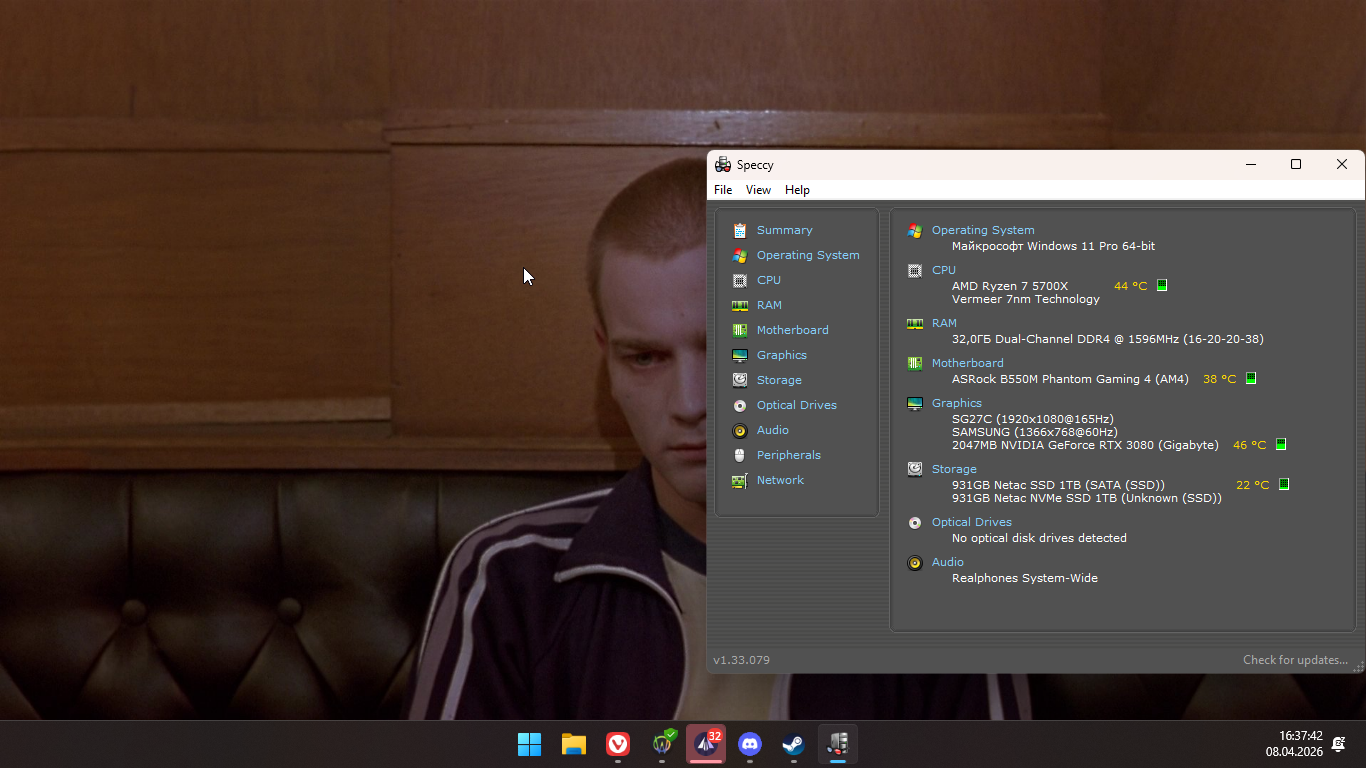The width and height of the screenshot is (1366, 768).
Task: Click the Audio speaker icon in sidebar
Action: pyautogui.click(x=739, y=431)
